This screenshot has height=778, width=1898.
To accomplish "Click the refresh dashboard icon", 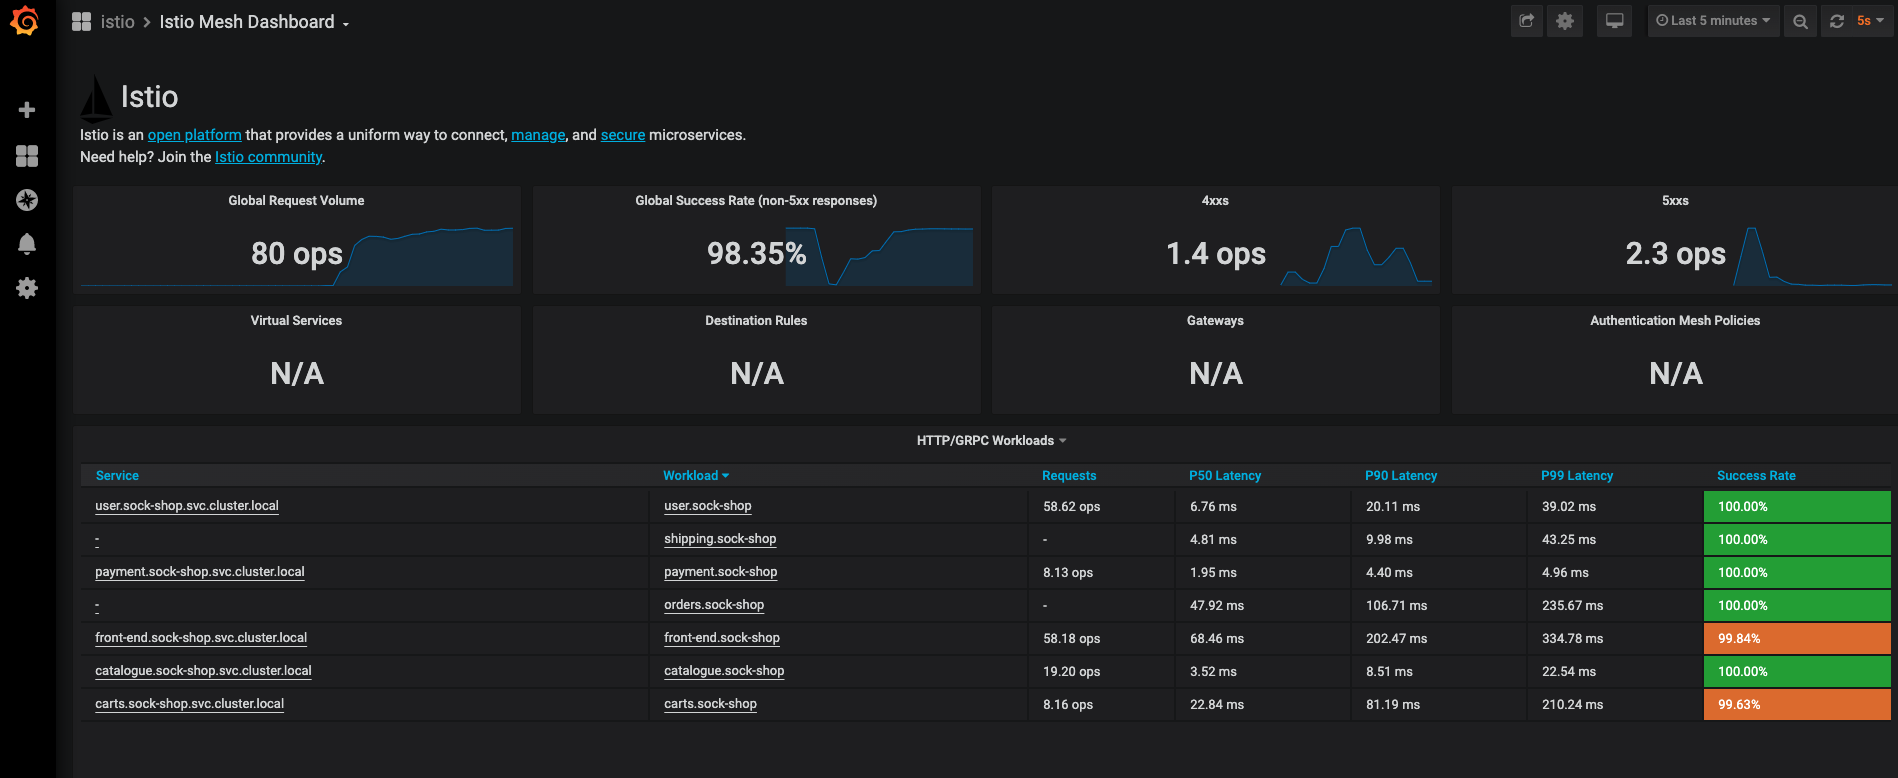I will (1837, 21).
